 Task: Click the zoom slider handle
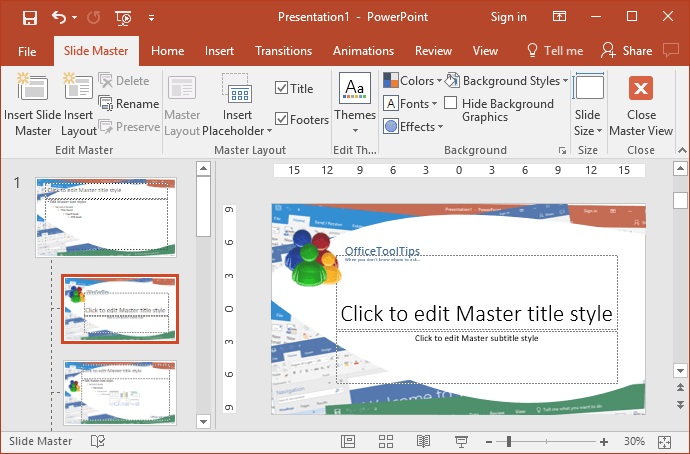click(509, 441)
